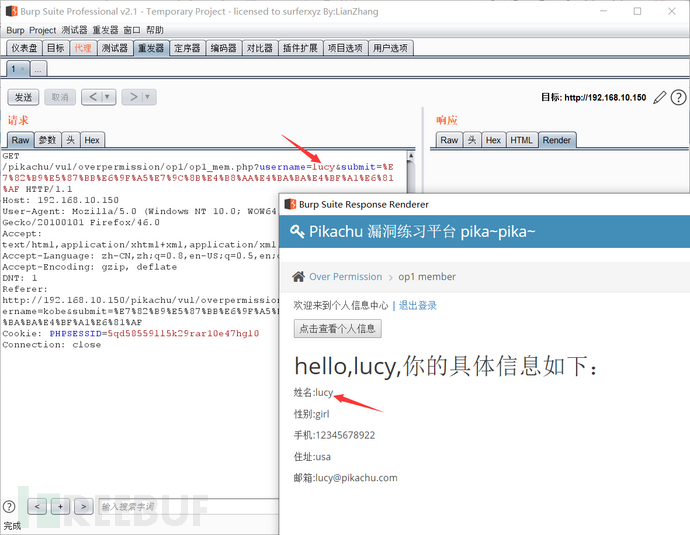Select response Raw tab
The image size is (690, 535).
pos(449,140)
